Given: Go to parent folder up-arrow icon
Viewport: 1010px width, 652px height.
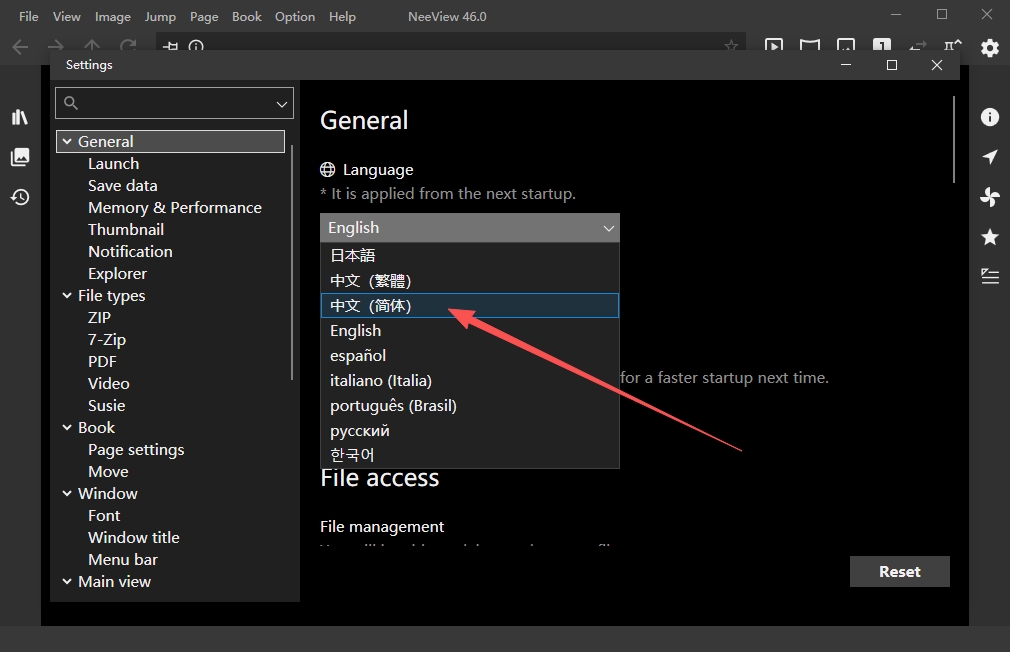Looking at the screenshot, I should 92,46.
